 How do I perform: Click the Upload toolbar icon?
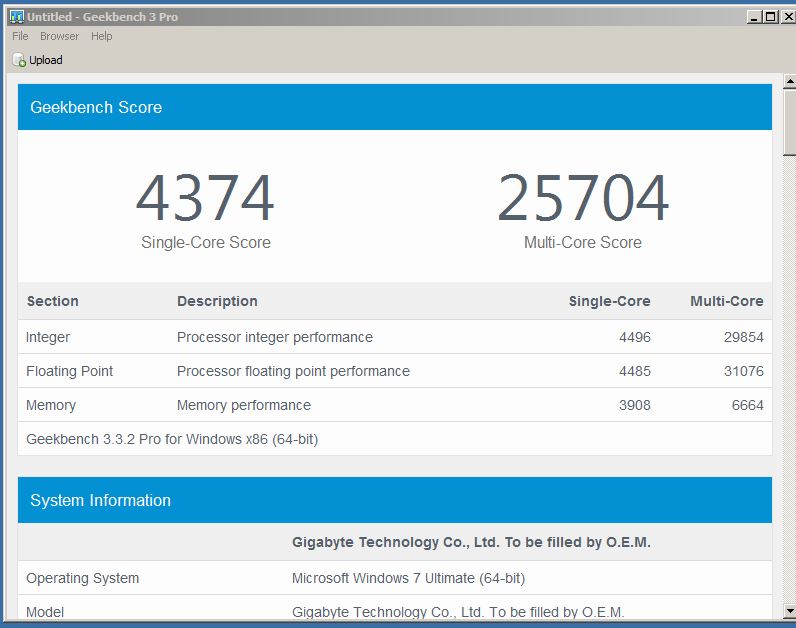pyautogui.click(x=19, y=60)
